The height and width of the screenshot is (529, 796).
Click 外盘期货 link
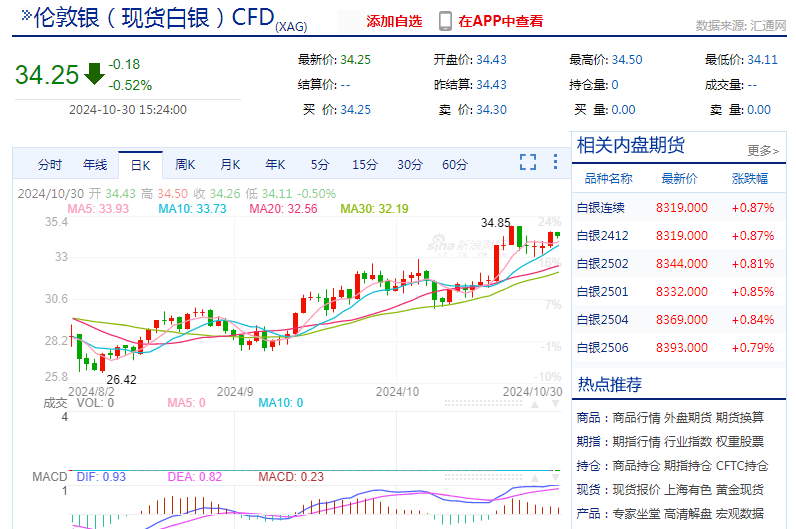(x=688, y=417)
